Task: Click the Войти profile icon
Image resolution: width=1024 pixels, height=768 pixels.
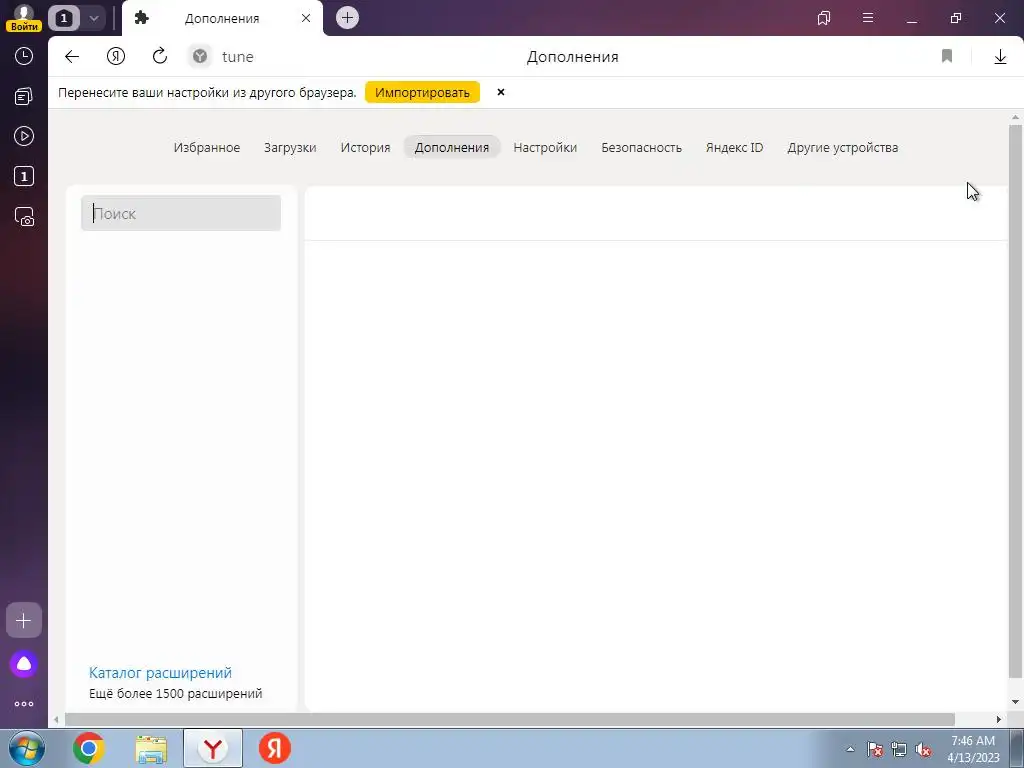Action: tap(24, 18)
